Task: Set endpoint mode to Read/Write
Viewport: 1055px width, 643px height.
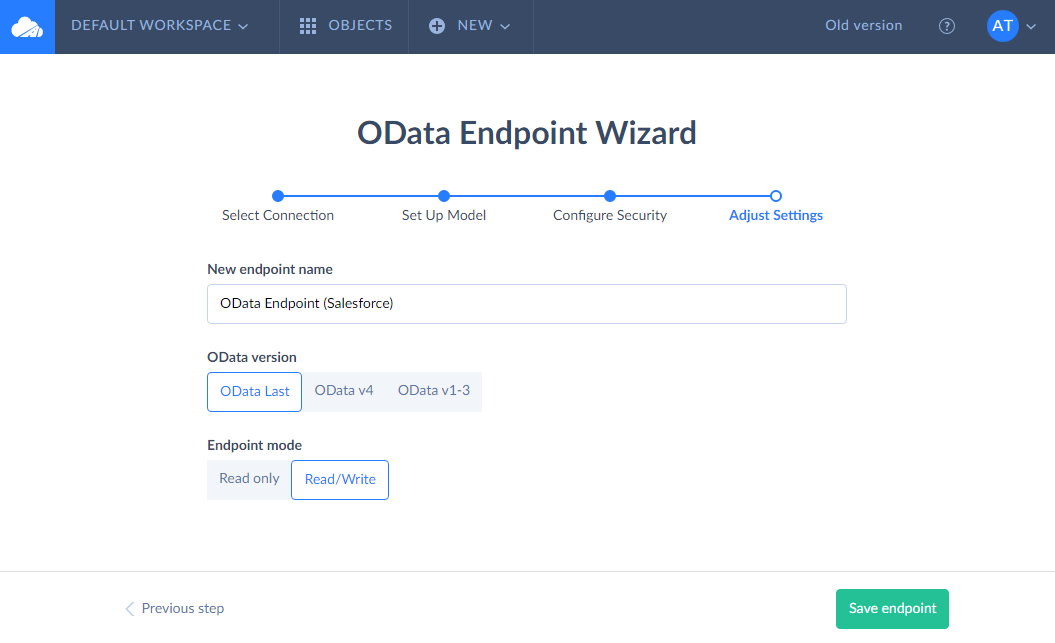Action: point(340,480)
